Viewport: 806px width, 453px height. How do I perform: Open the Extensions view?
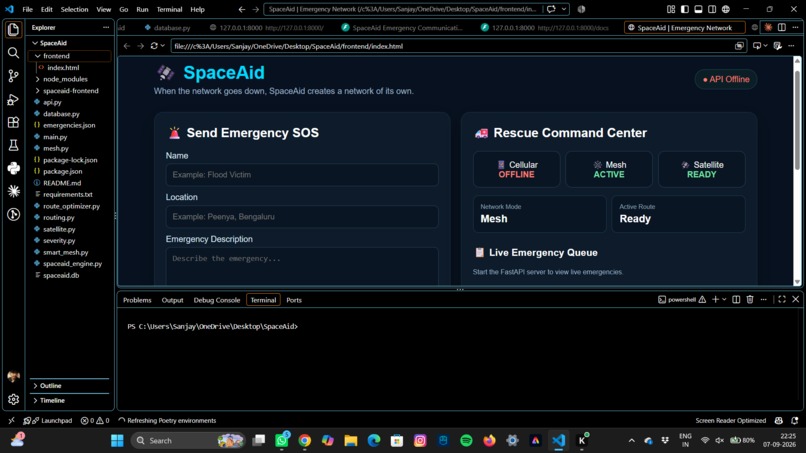coord(13,122)
